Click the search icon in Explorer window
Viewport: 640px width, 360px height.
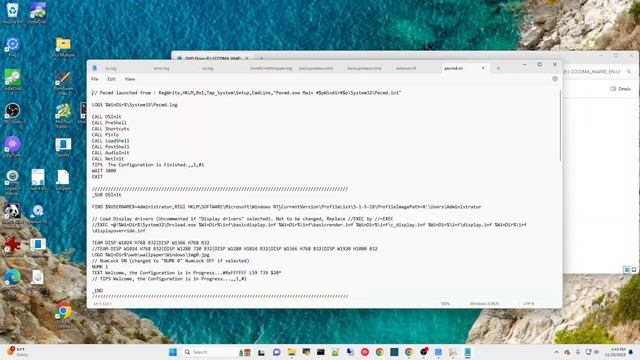point(629,71)
